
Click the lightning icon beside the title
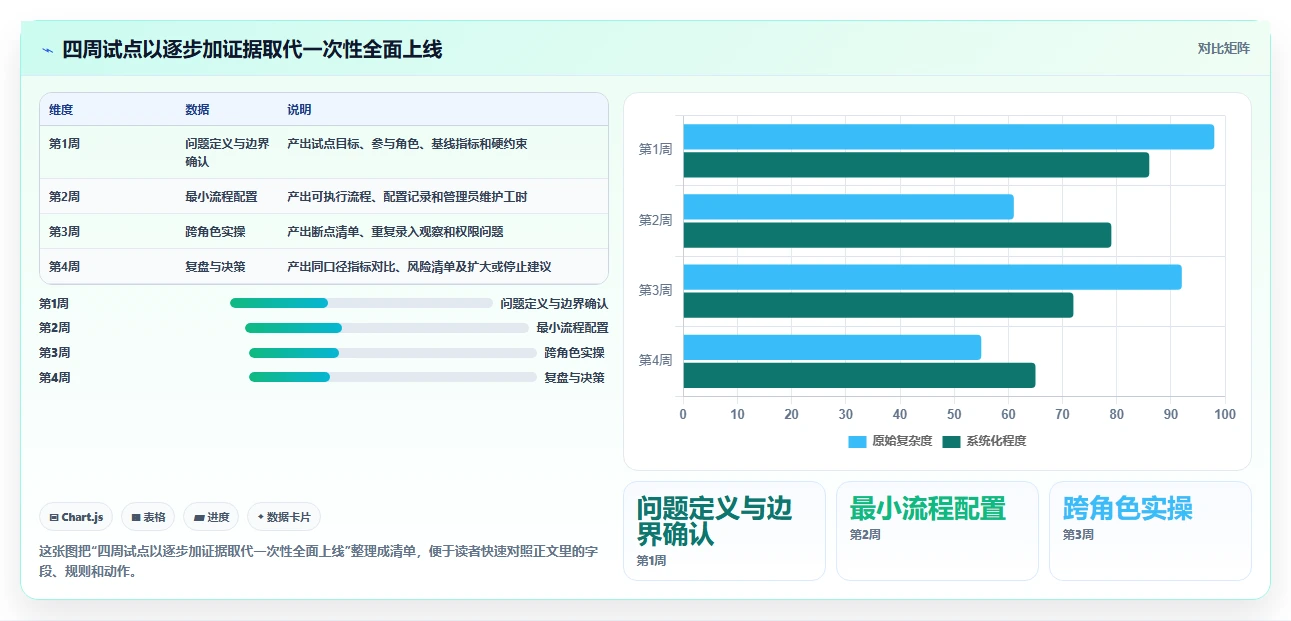(47, 50)
